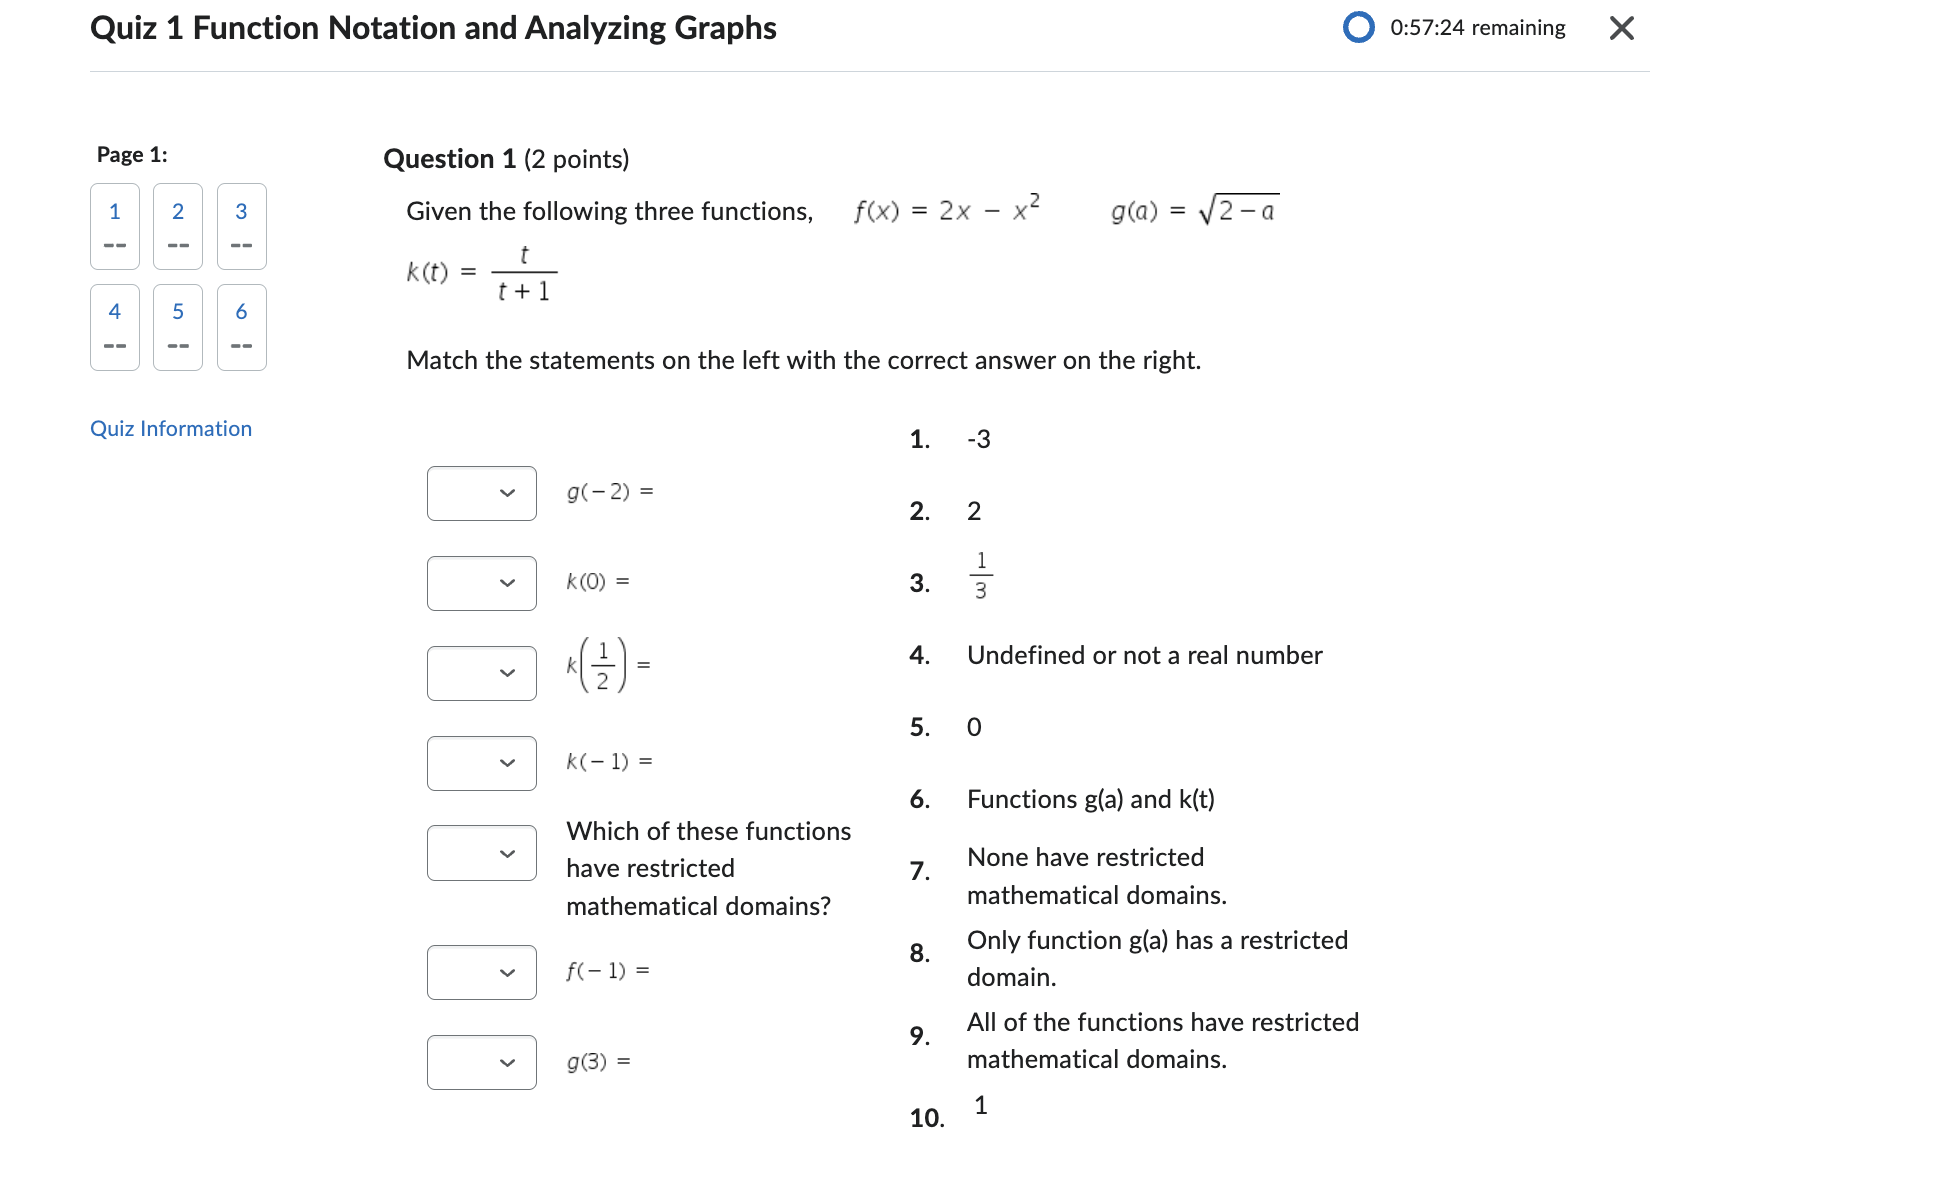This screenshot has width=1944, height=1194.
Task: Open the Quiz Information link
Action: click(170, 428)
